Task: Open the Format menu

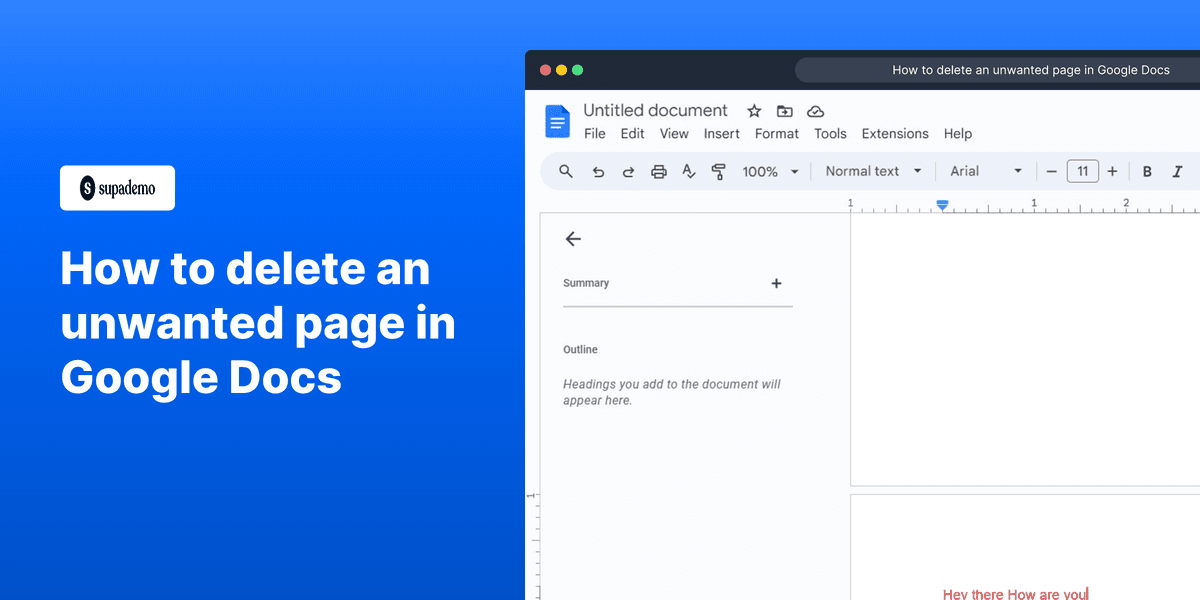Action: pyautogui.click(x=777, y=133)
